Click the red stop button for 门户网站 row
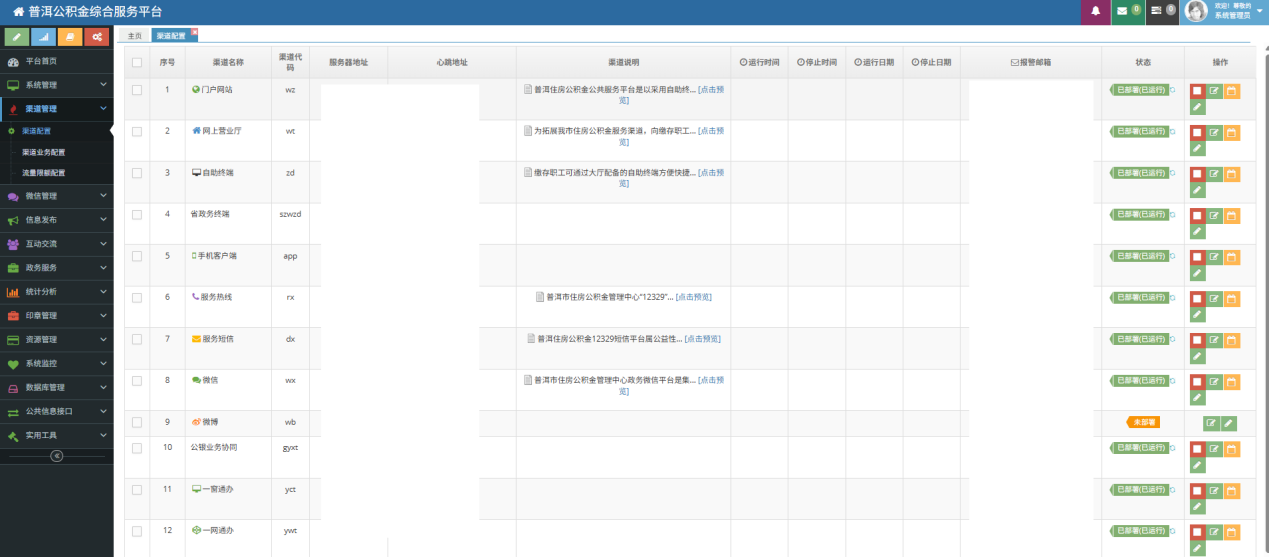 pyautogui.click(x=1197, y=91)
